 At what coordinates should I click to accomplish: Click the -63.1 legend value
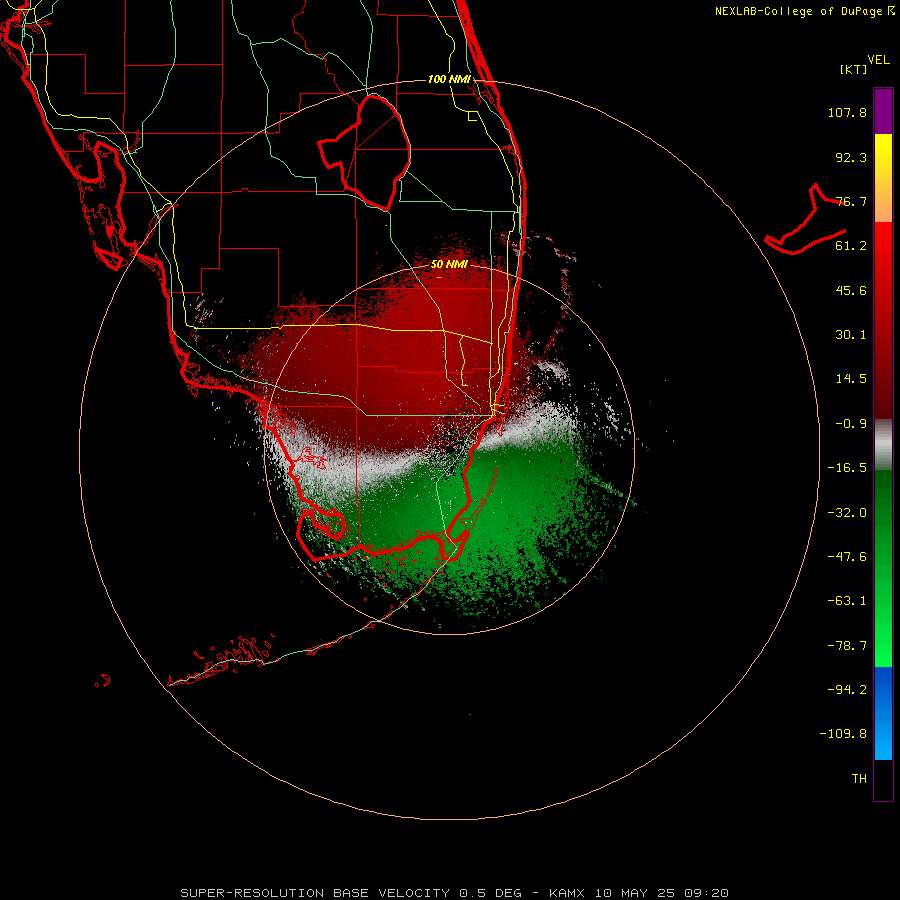pyautogui.click(x=847, y=601)
